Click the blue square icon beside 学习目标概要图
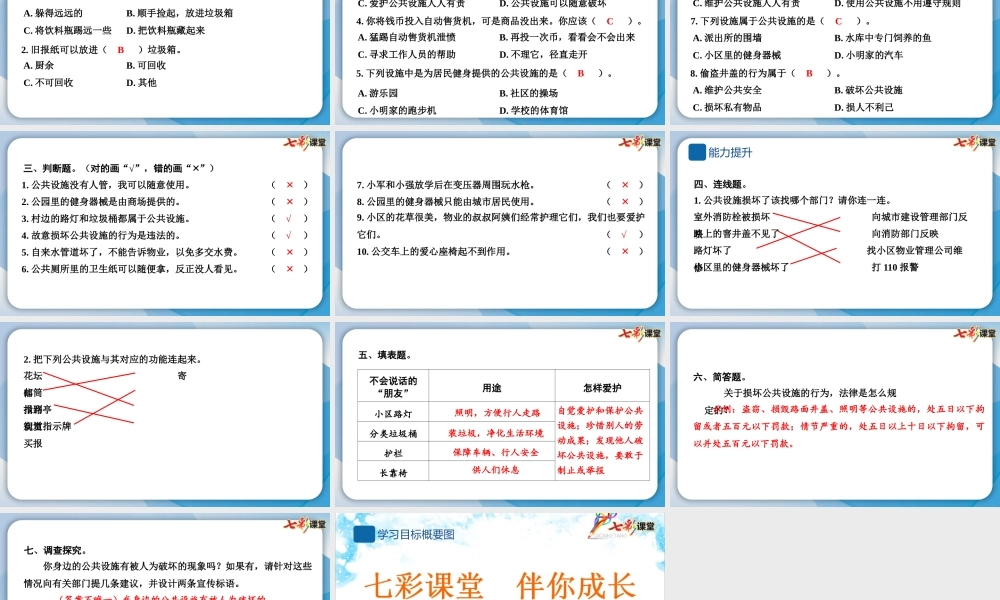1000x600 pixels. [363, 533]
